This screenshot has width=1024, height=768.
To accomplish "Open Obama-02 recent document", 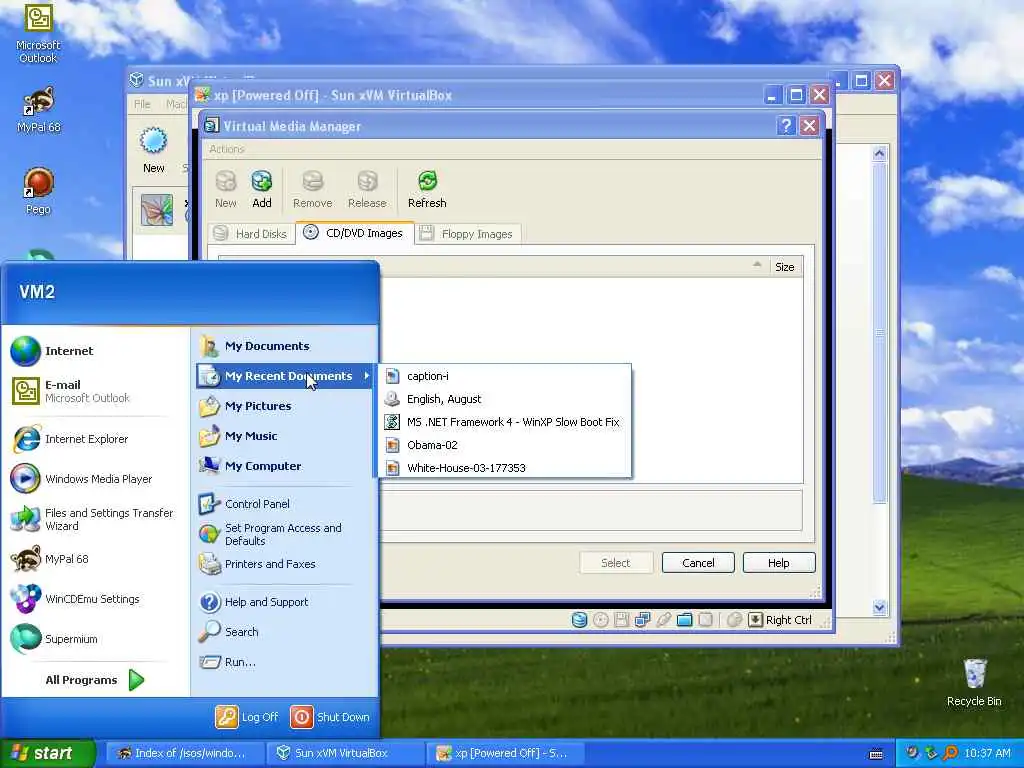I will coord(505,445).
